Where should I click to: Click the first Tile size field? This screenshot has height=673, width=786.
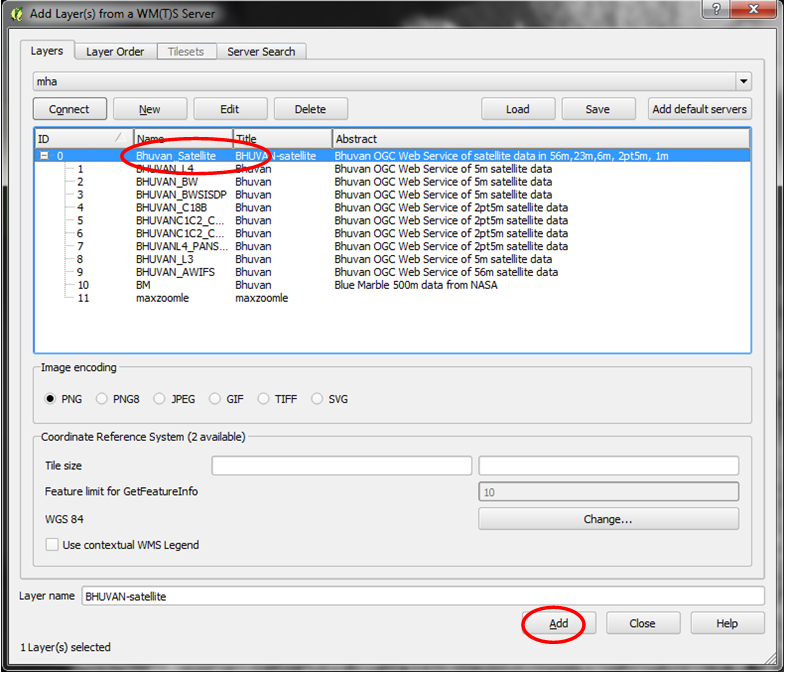pyautogui.click(x=342, y=466)
